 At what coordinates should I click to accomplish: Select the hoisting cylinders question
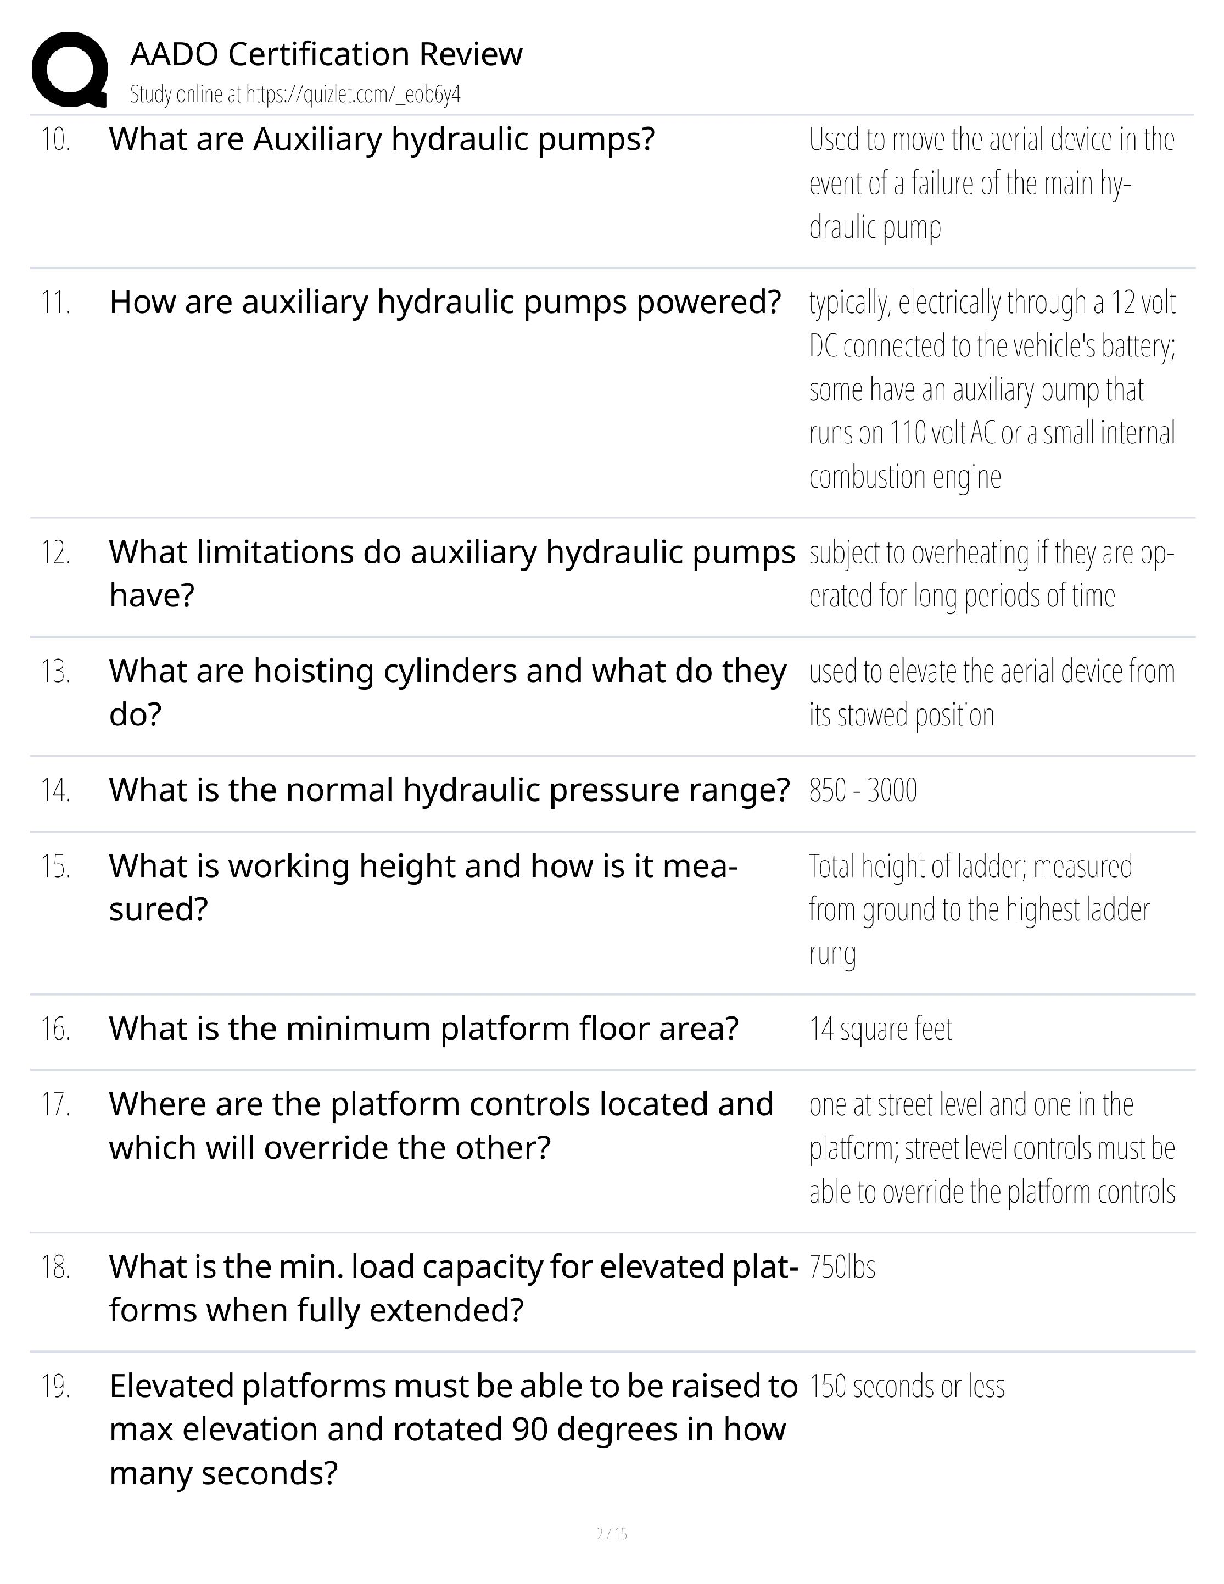tap(448, 692)
